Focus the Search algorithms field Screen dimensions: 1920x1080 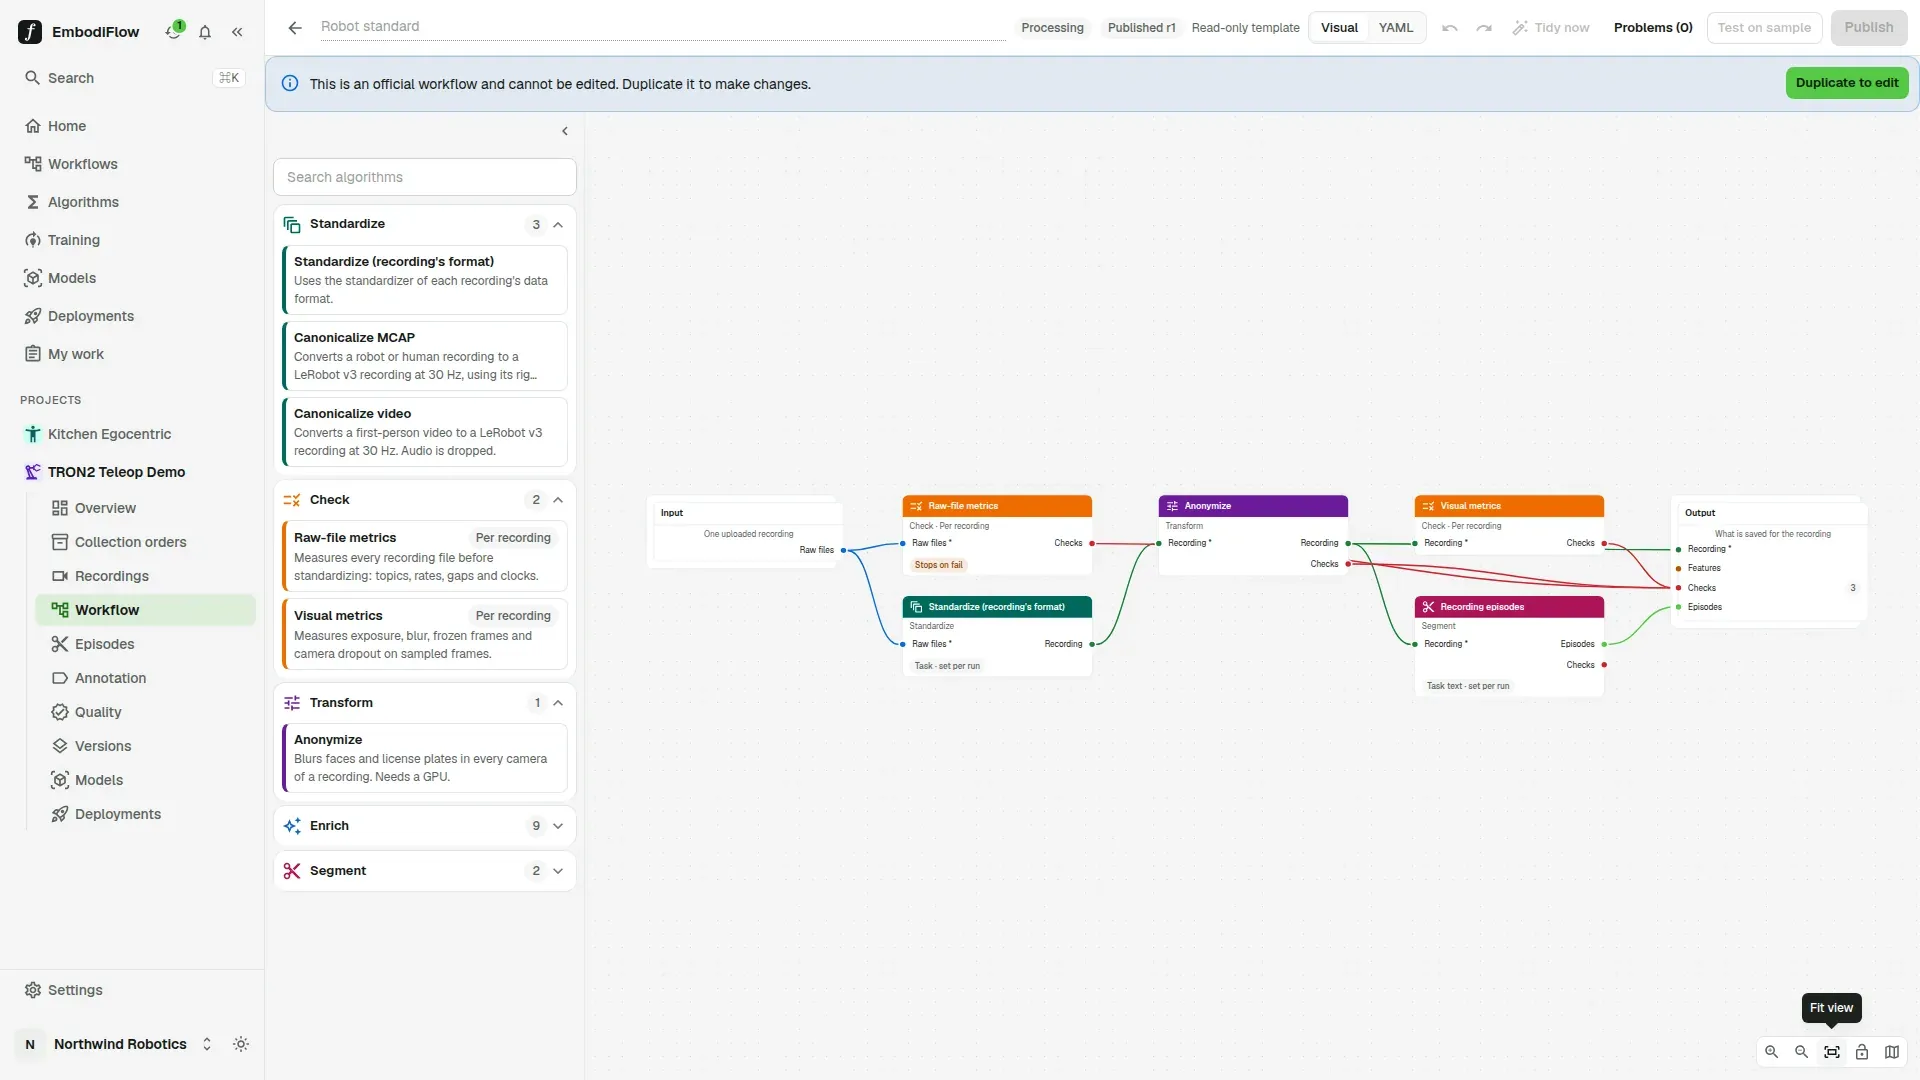[x=425, y=177]
